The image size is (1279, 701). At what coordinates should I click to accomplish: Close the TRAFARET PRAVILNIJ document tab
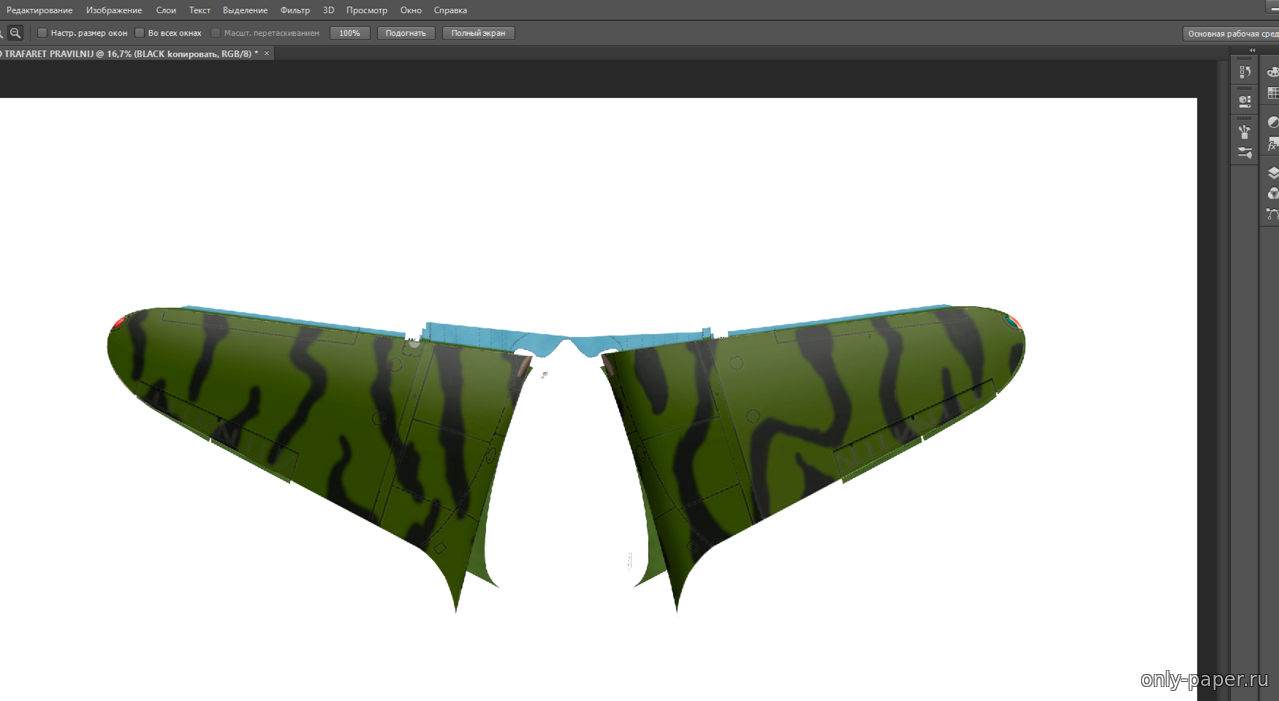coord(267,54)
